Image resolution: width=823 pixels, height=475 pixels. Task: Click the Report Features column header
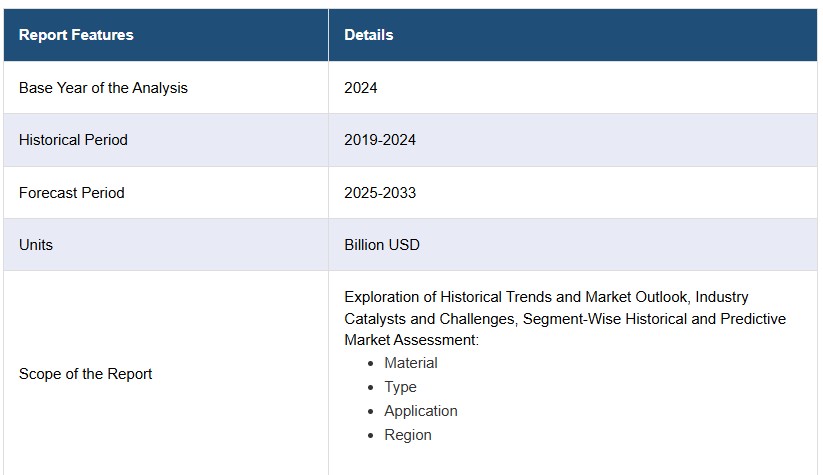[x=76, y=35]
